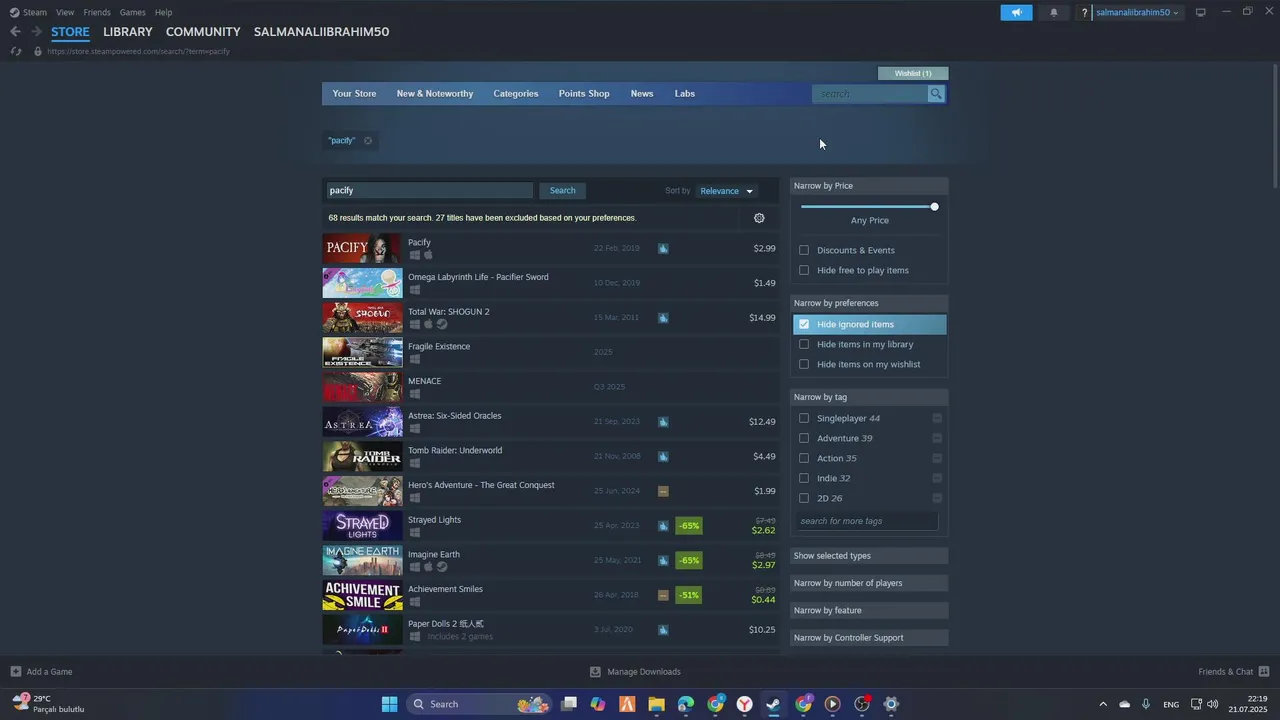Check the Singleplayer tag filter

804,418
